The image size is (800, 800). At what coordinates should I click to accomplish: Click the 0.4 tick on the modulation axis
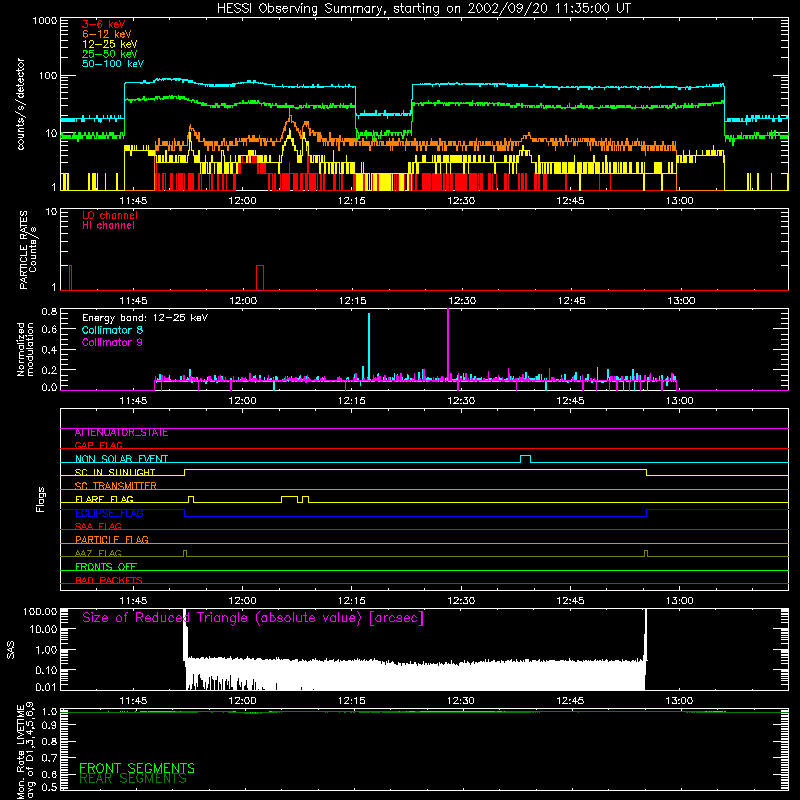pyautogui.click(x=49, y=350)
